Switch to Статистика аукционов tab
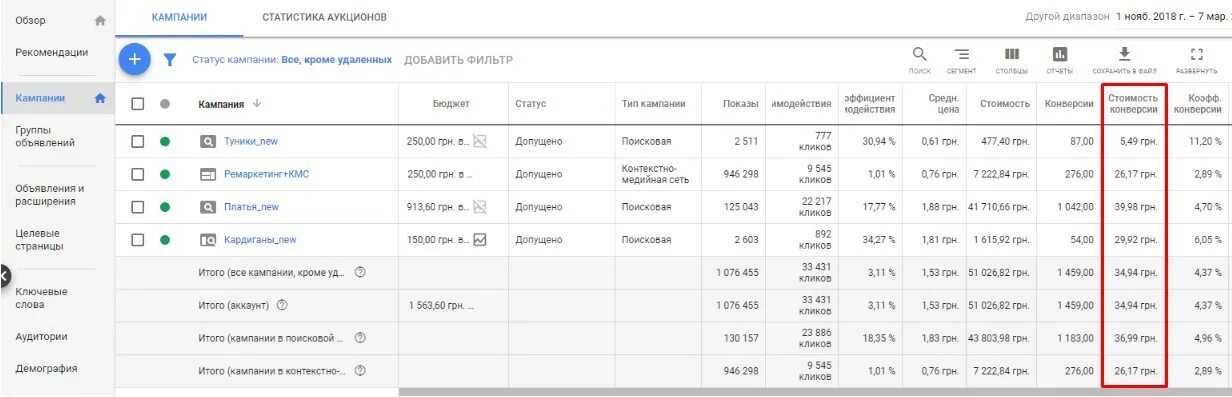Screen dimensions: 1232x397 pyautogui.click(x=324, y=18)
